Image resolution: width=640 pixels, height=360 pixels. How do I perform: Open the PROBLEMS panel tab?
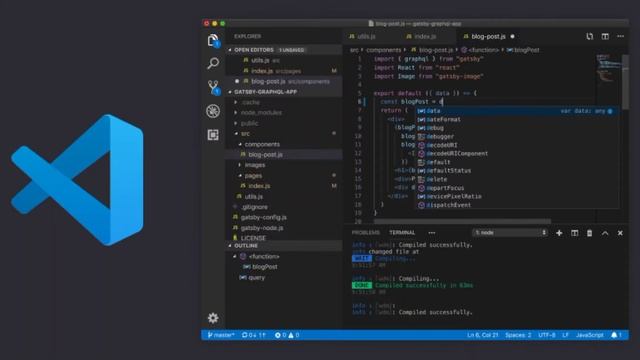coord(366,233)
